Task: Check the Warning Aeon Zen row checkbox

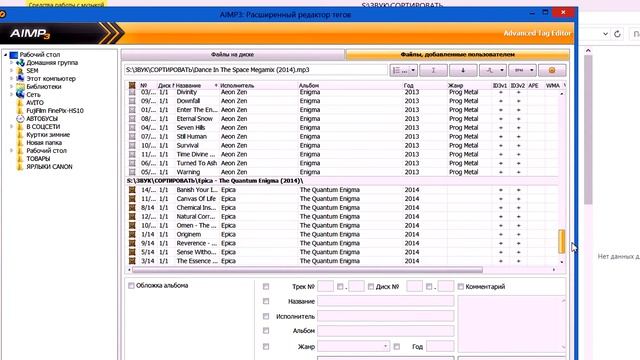Action: tap(132, 172)
